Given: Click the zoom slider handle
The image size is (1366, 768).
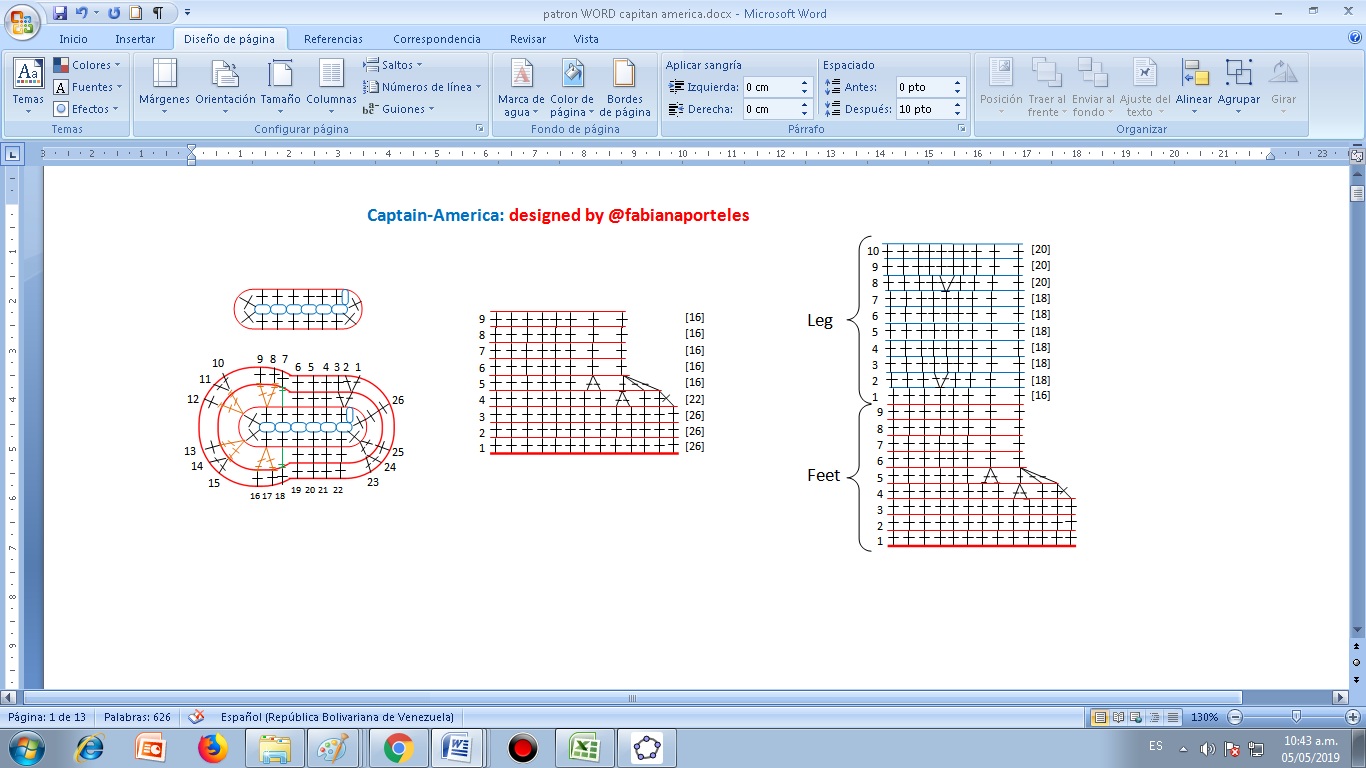Looking at the screenshot, I should pyautogui.click(x=1296, y=717).
